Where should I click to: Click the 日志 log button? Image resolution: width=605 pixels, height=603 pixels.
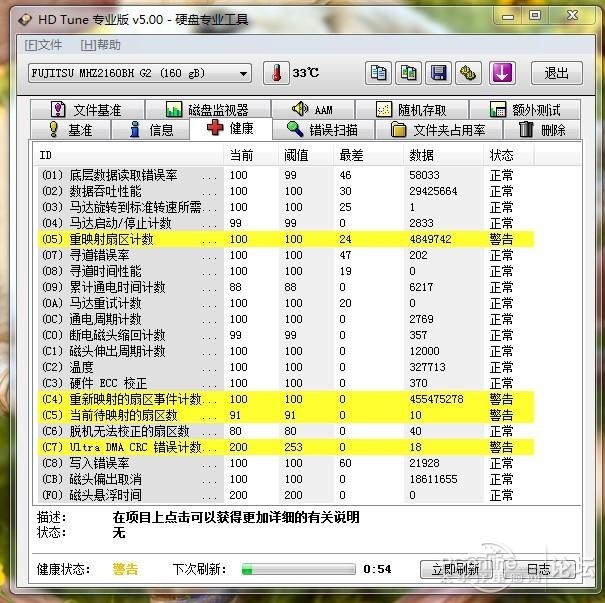[x=538, y=569]
